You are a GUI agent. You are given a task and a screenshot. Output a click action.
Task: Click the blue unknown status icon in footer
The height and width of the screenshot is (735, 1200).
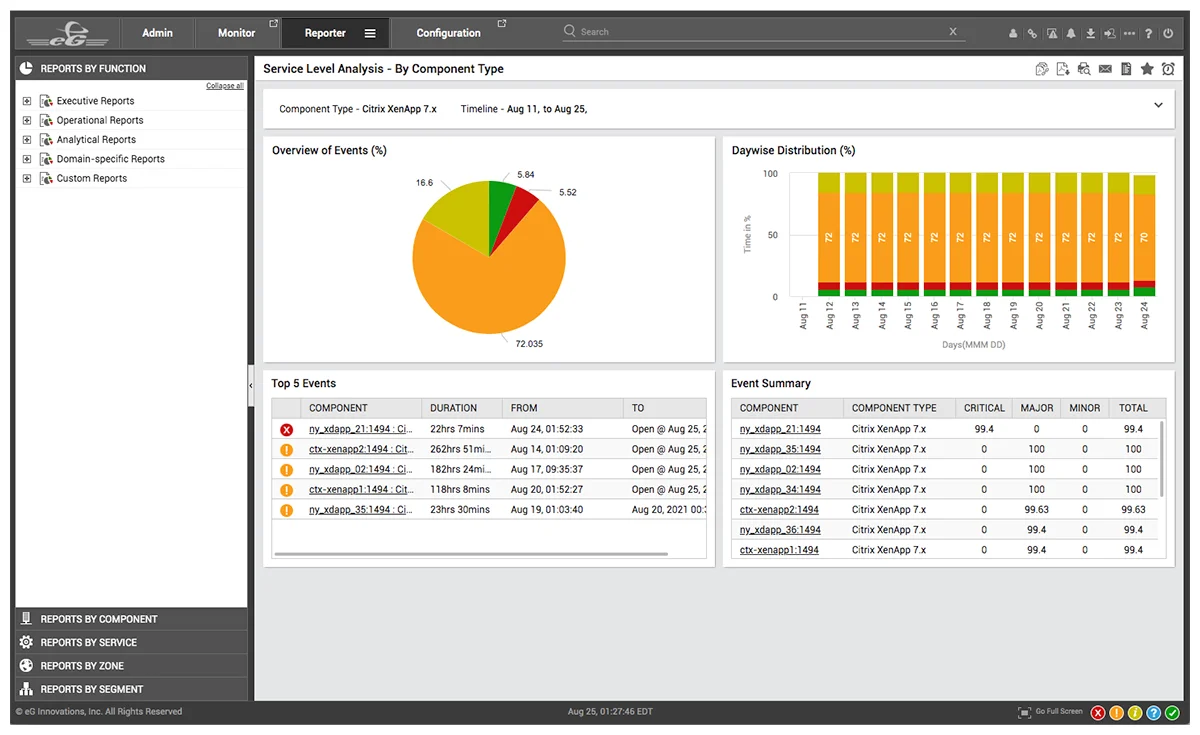tap(1153, 713)
